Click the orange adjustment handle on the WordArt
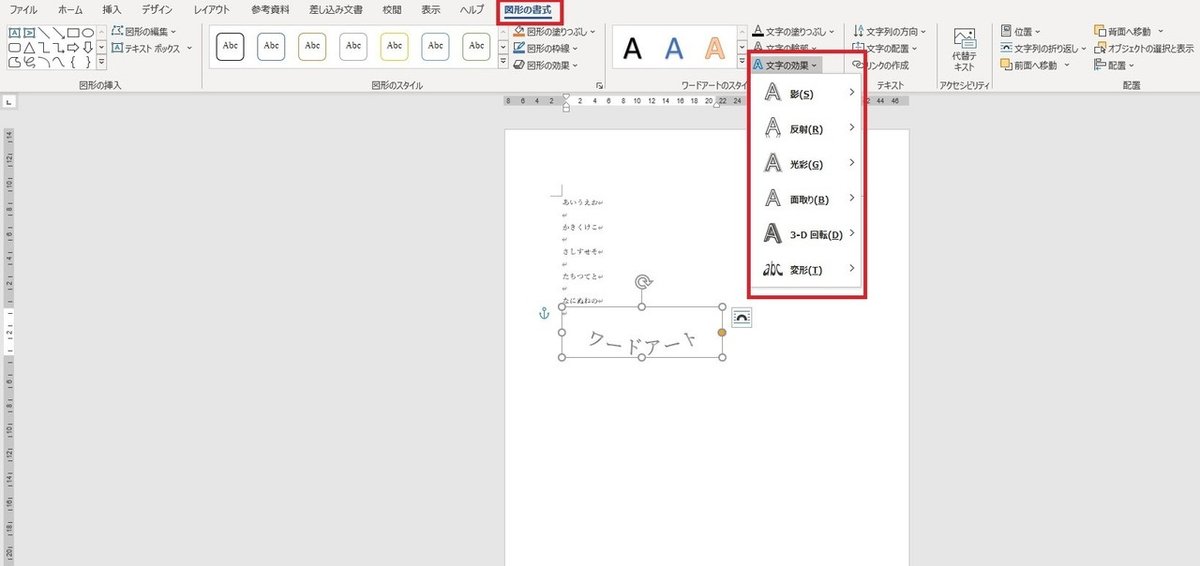 721,332
